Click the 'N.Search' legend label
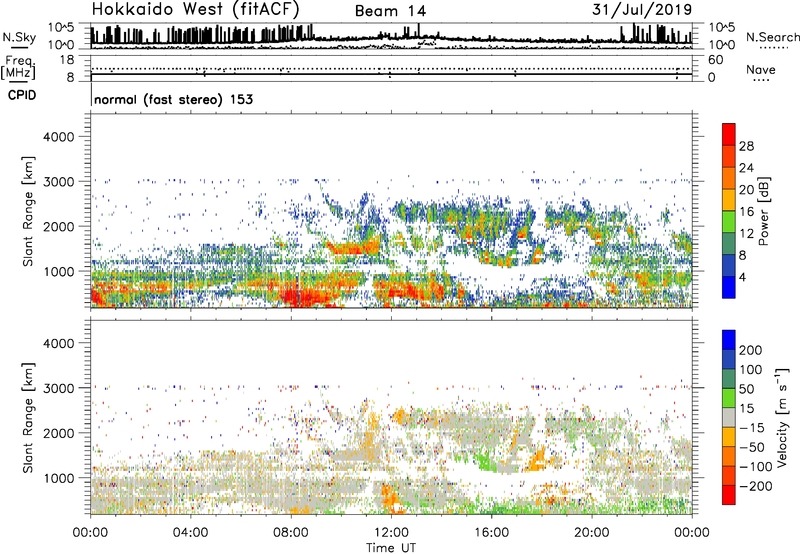Viewport: 800px width, 554px height. click(772, 37)
